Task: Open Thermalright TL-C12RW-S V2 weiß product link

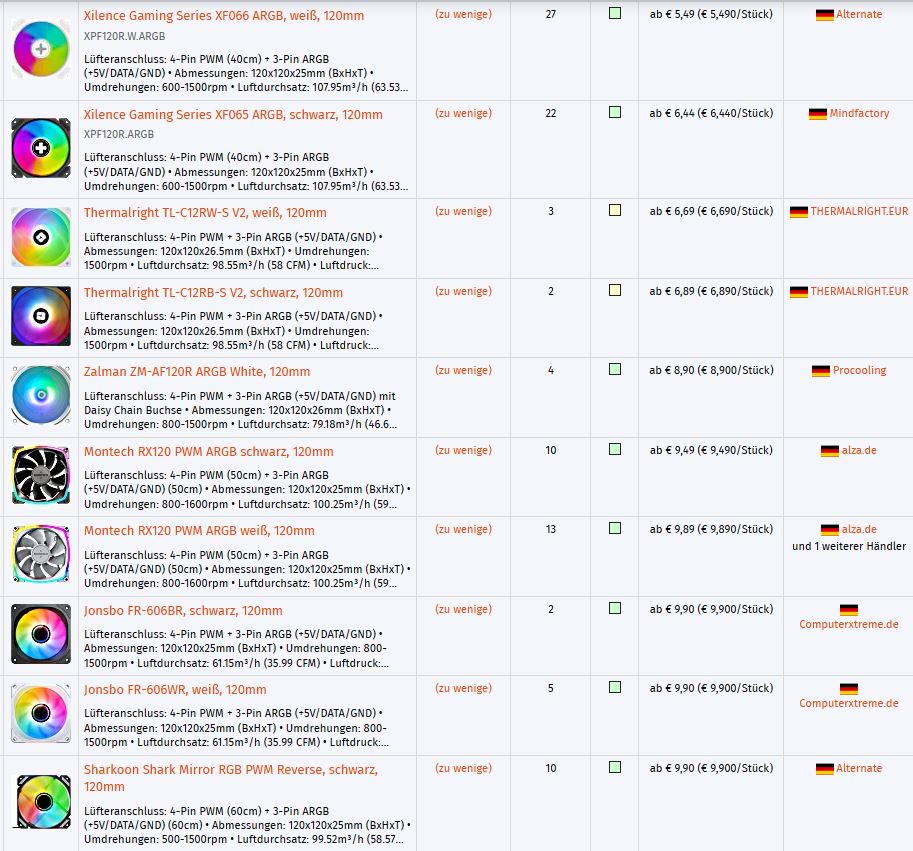Action: tap(205, 213)
